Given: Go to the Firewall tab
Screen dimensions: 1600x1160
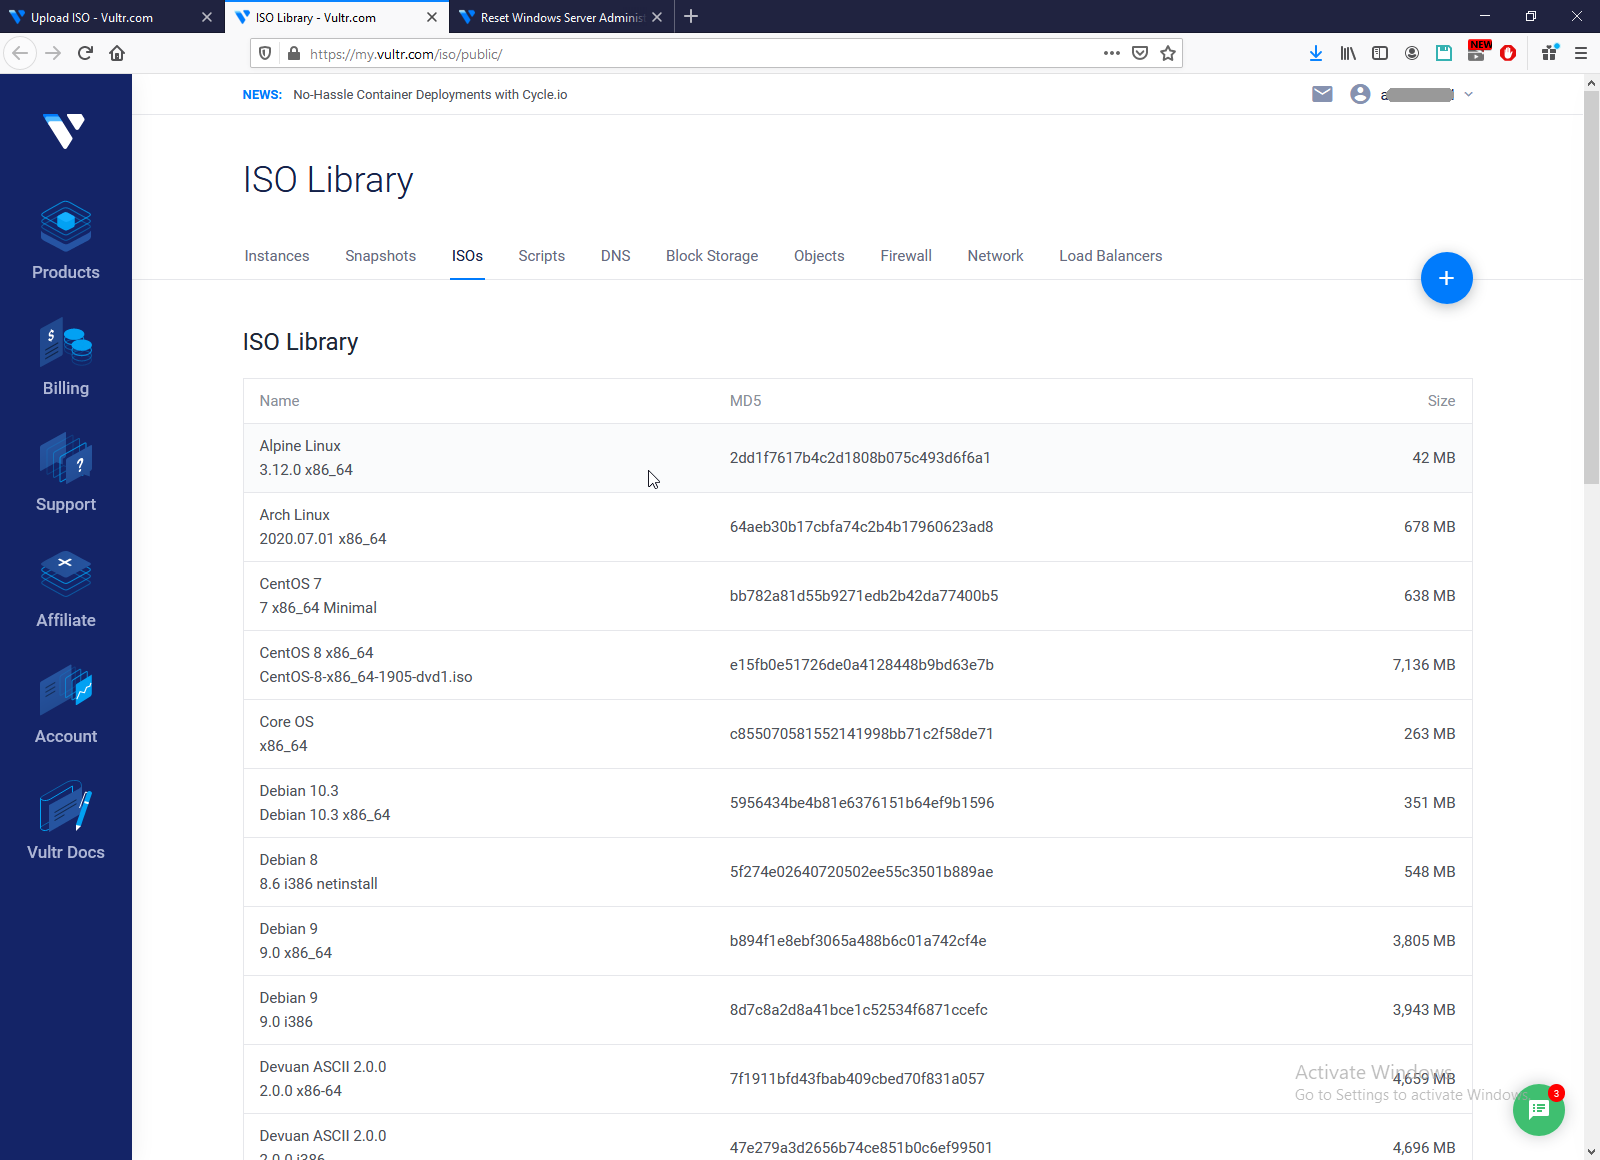Looking at the screenshot, I should [906, 256].
